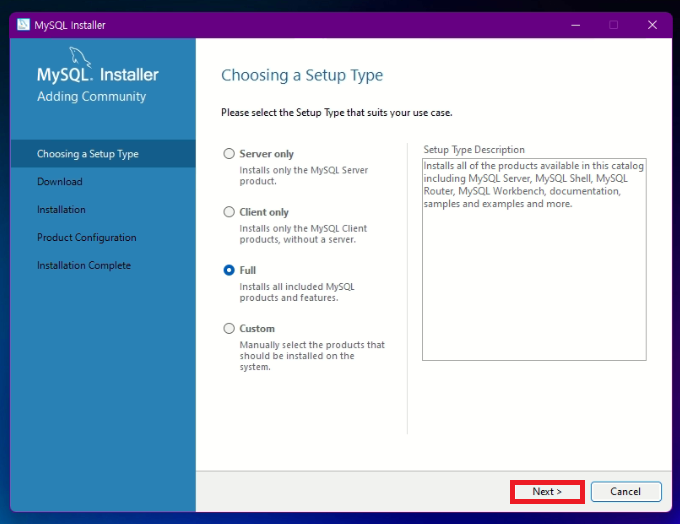Select Installation Complete in the sidebar
The width and height of the screenshot is (680, 524).
(84, 265)
